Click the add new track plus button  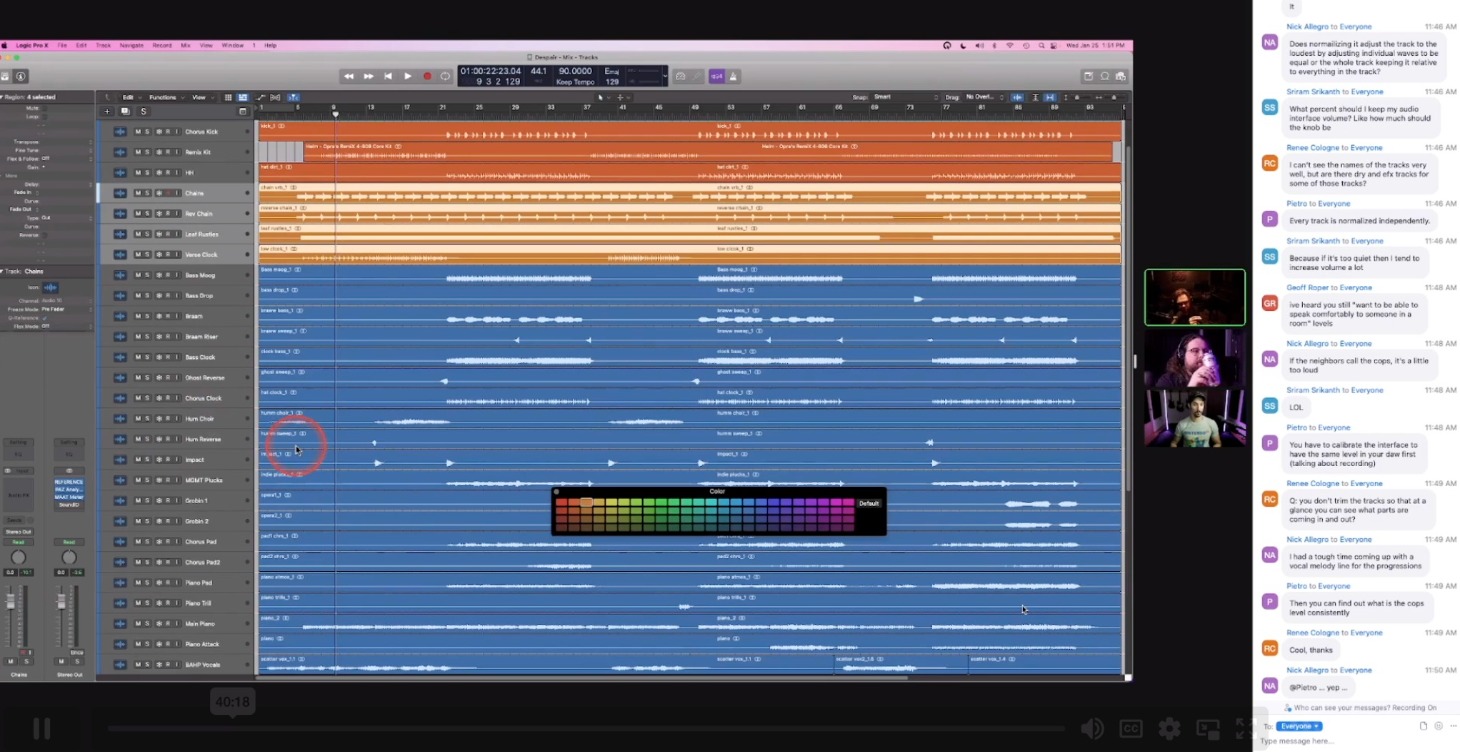(108, 111)
